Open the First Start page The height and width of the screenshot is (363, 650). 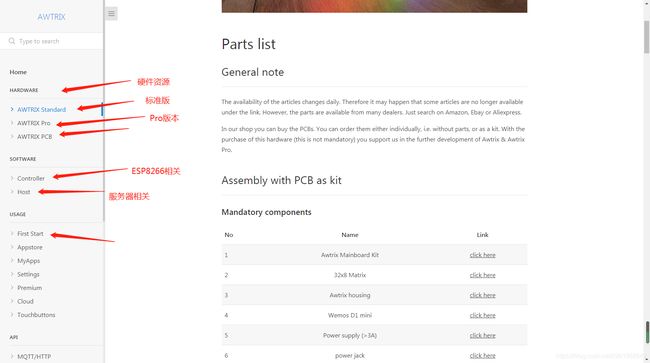[x=30, y=234]
